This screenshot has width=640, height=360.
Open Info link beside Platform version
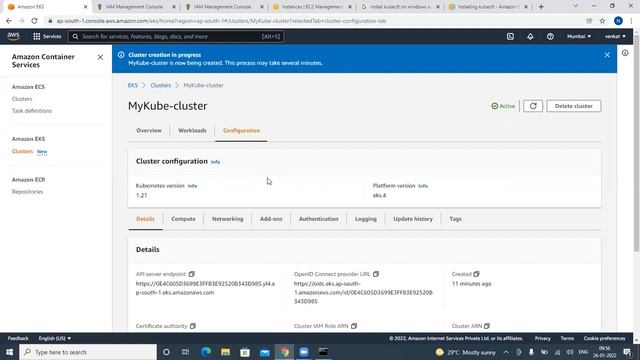click(423, 186)
